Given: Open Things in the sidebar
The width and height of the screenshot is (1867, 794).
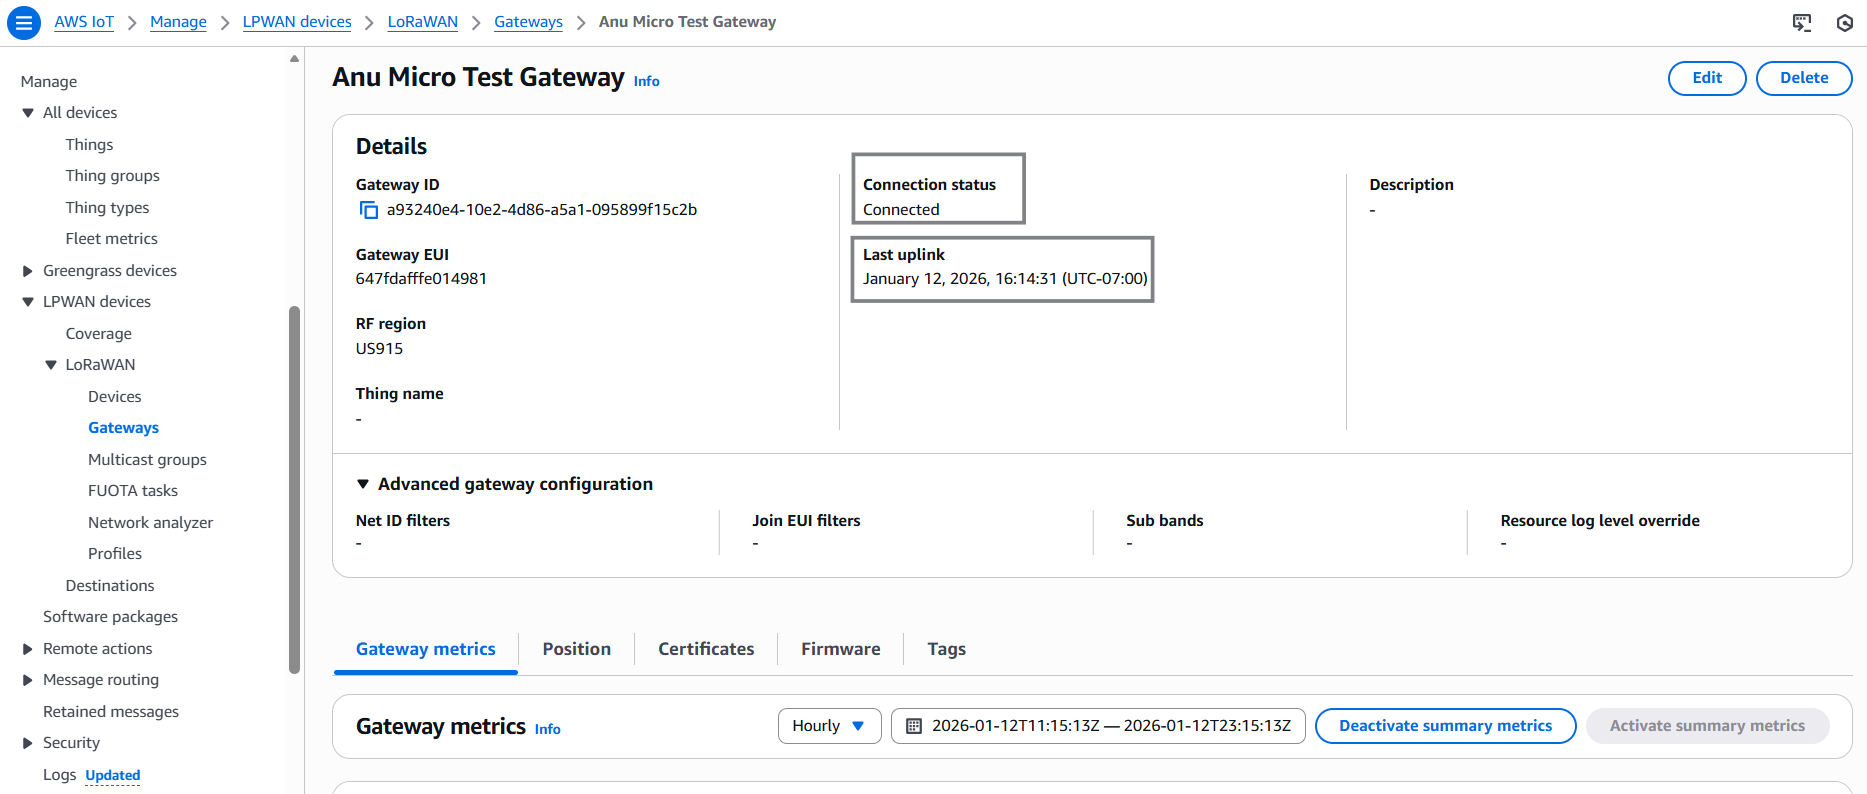Looking at the screenshot, I should (x=89, y=145).
